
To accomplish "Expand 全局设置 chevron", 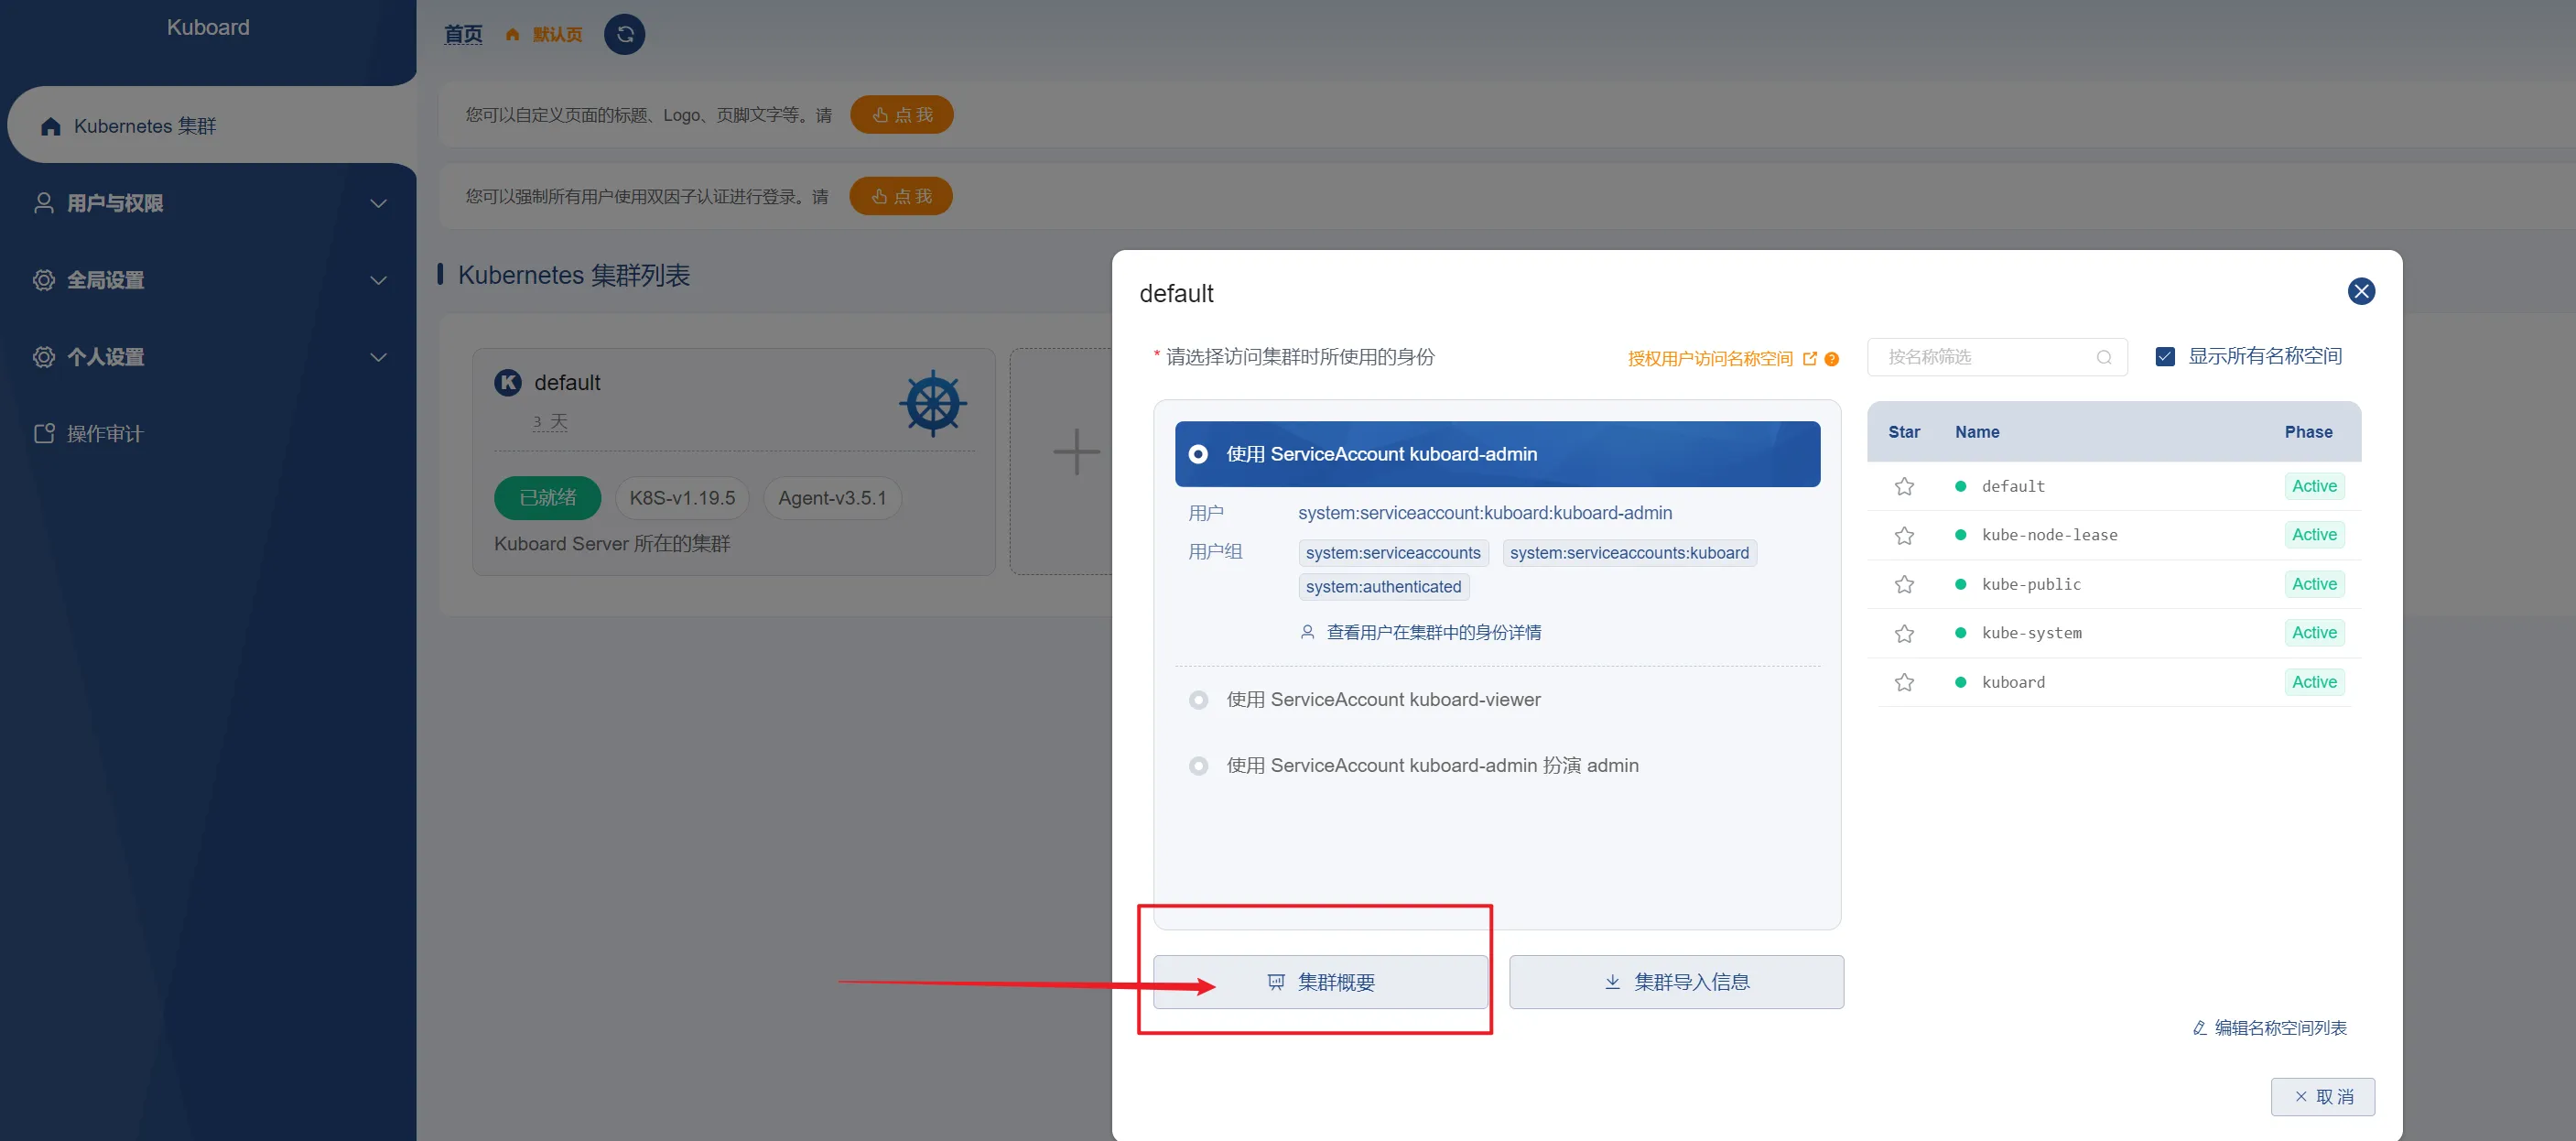I will coord(378,280).
